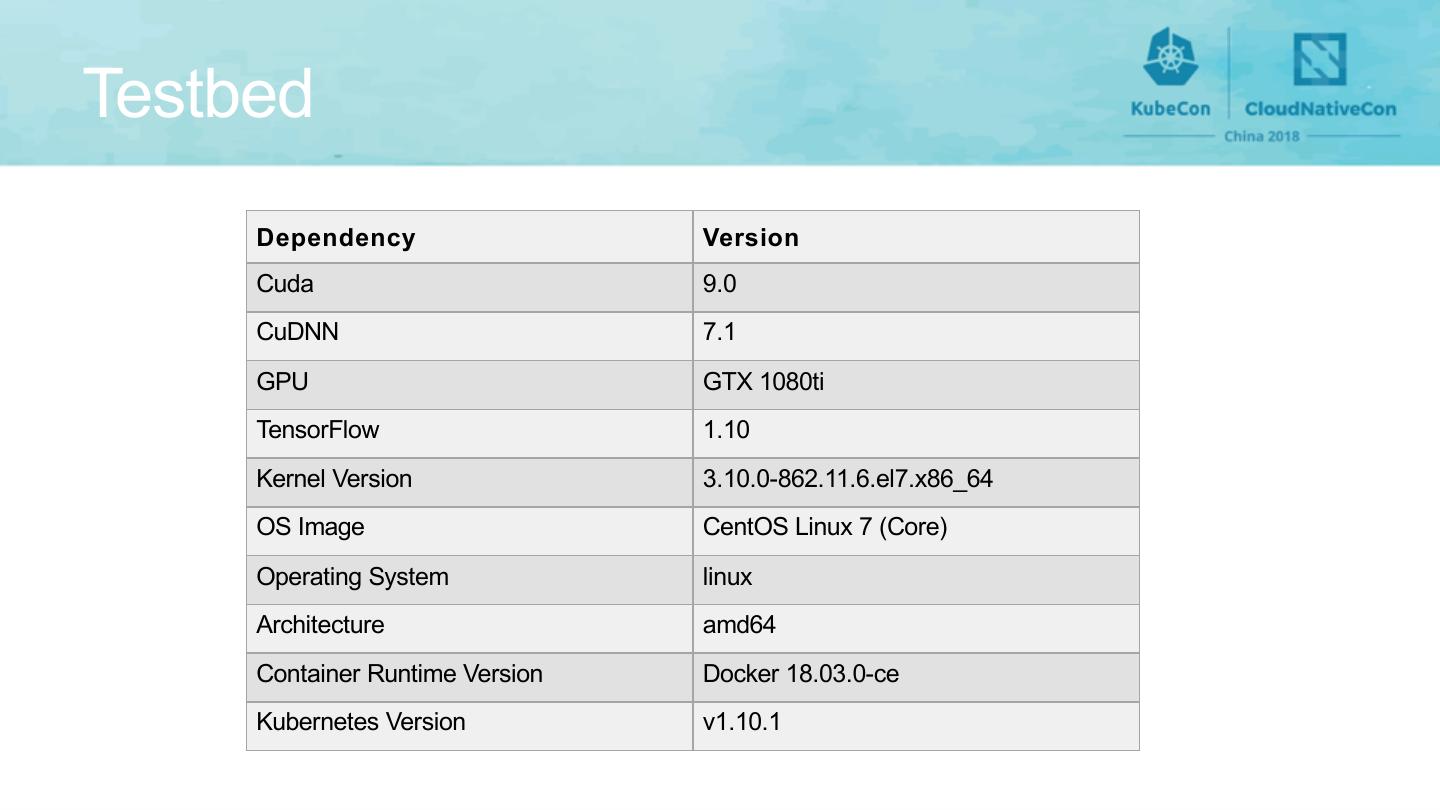This screenshot has height=810, width=1440.
Task: Click the kernel string "3.10.0-862.11.6.el7.x86_64"
Action: click(x=848, y=479)
